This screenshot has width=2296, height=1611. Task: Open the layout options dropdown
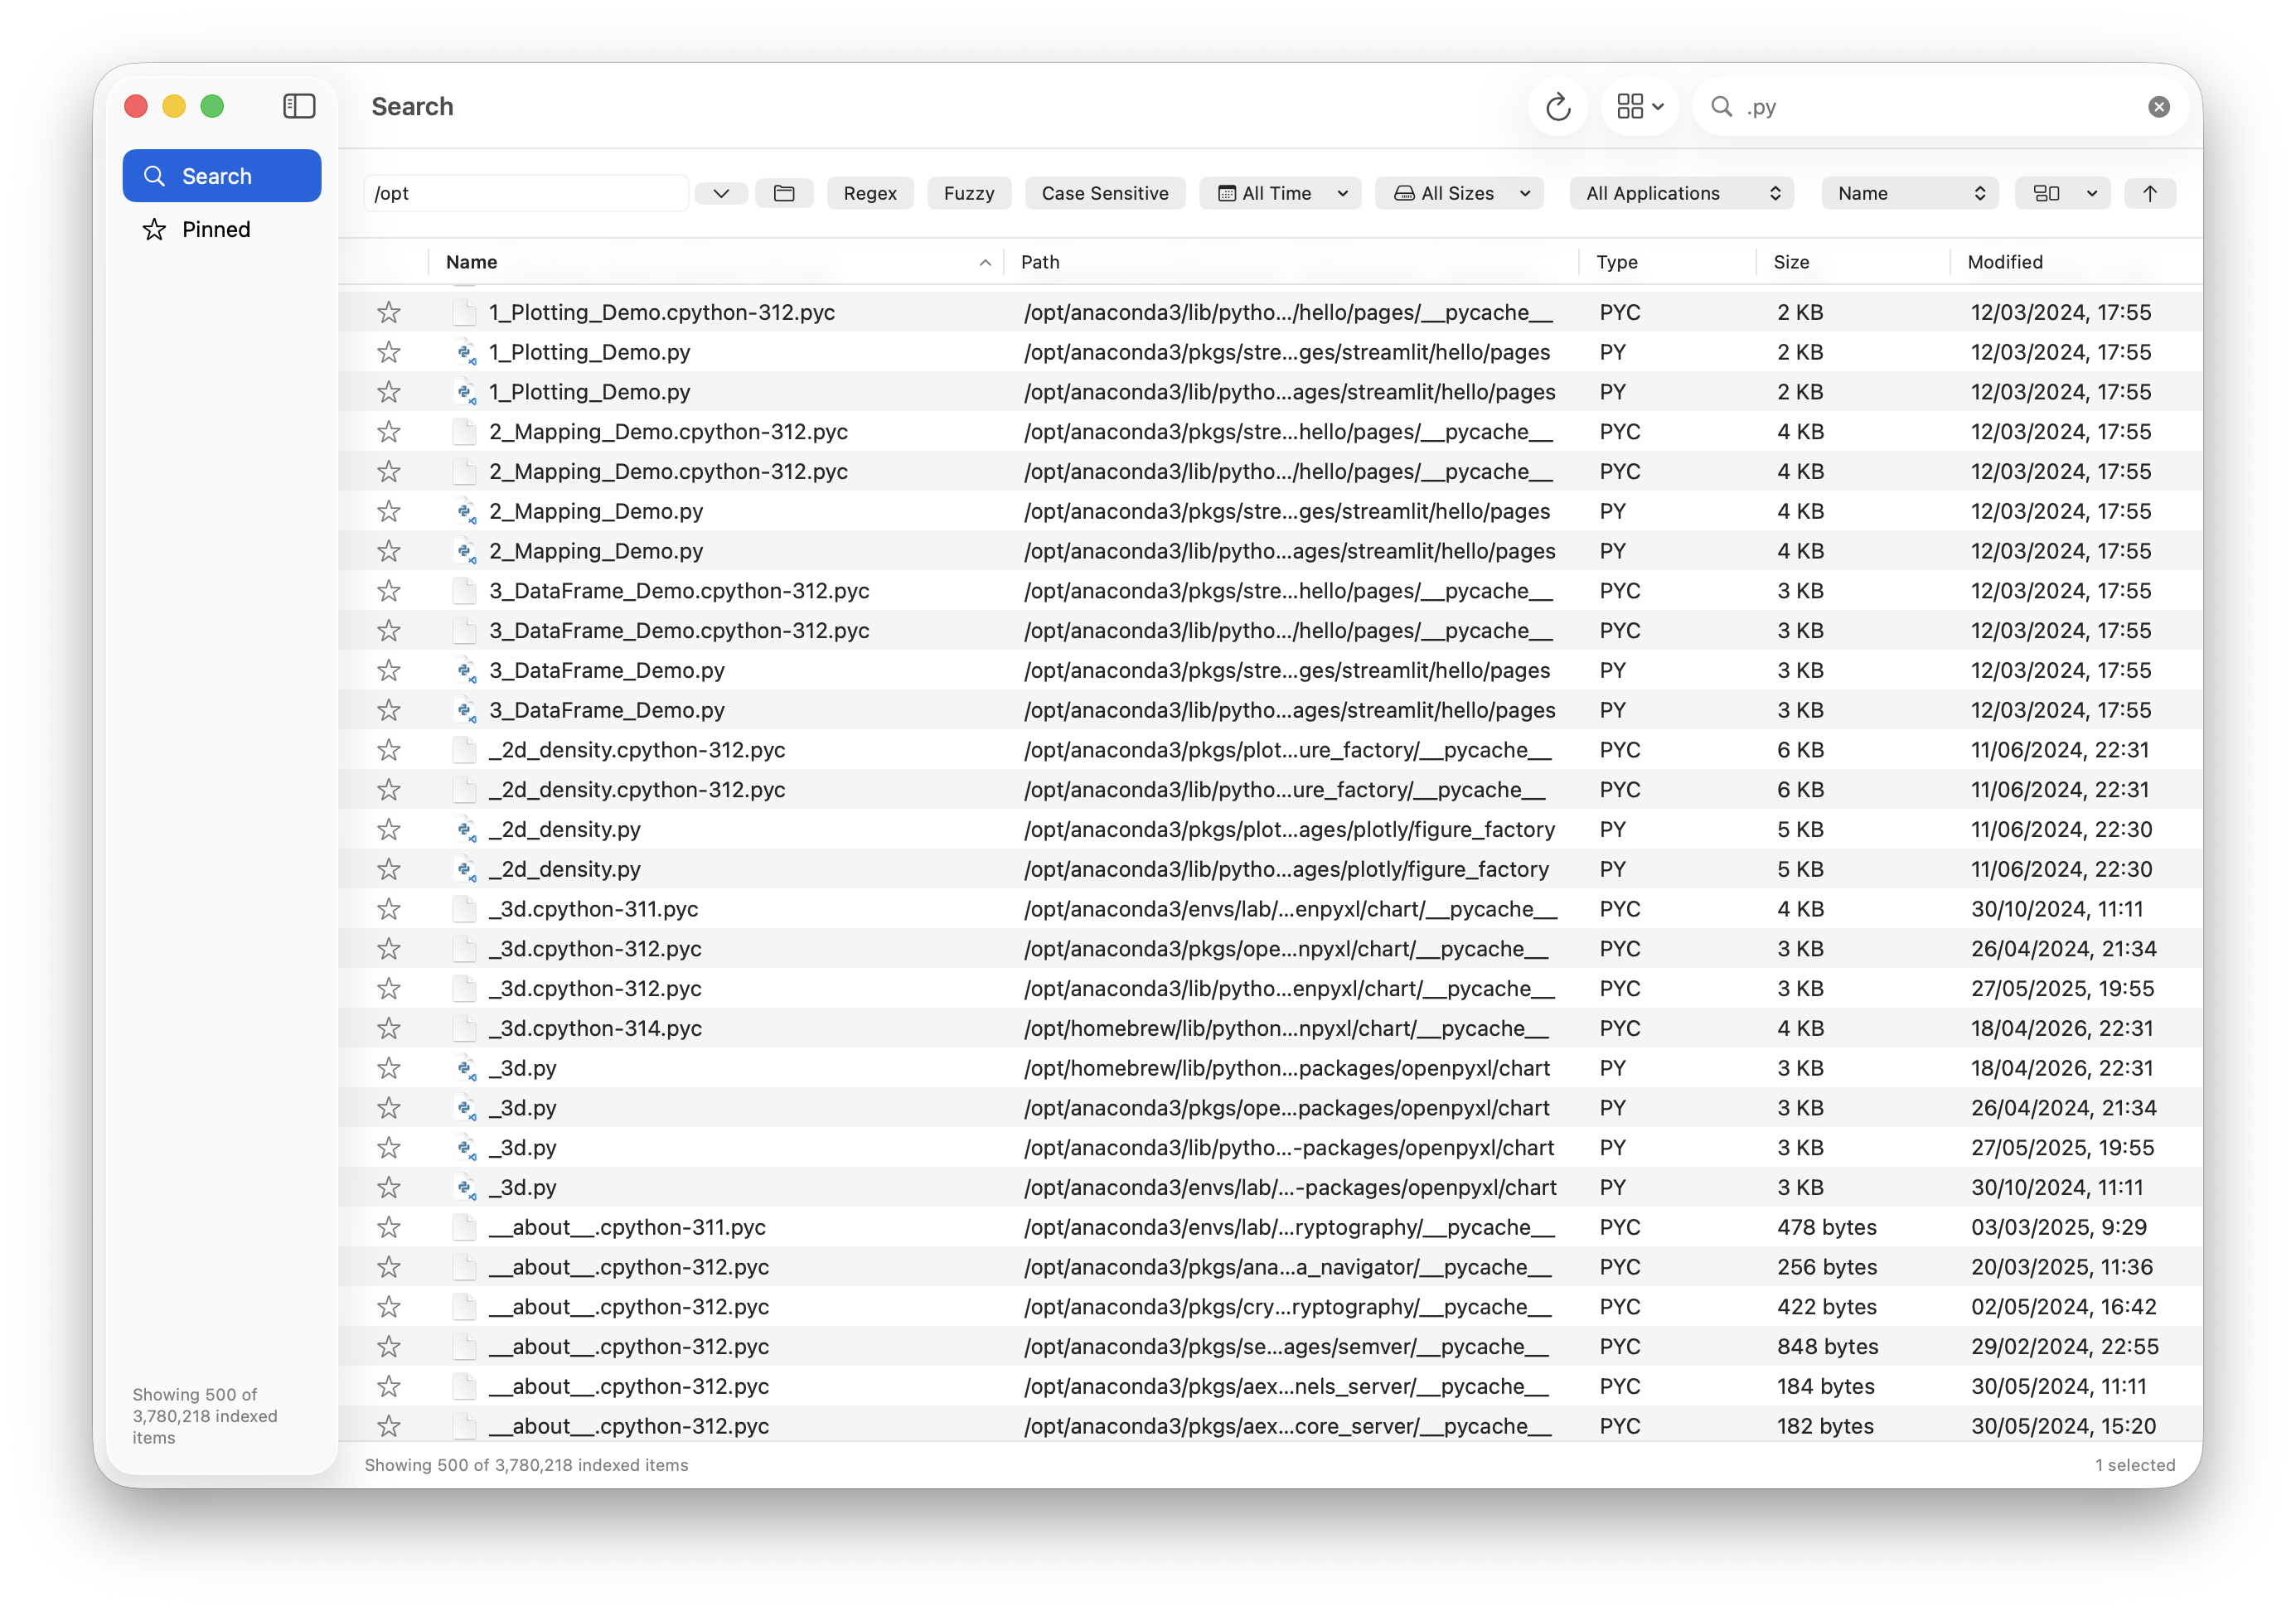[2062, 193]
